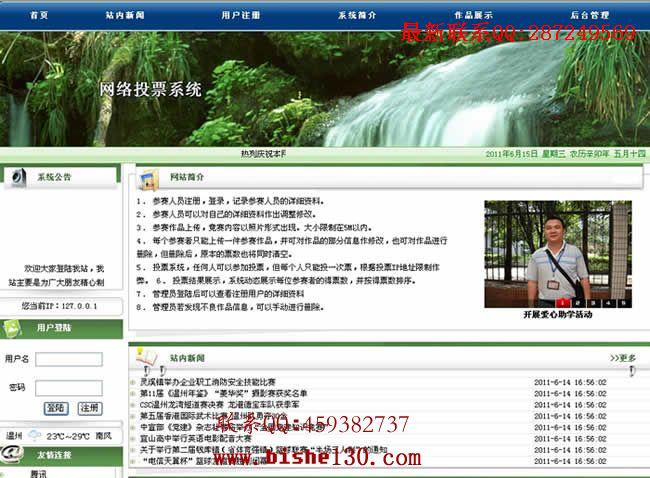
Task: Click the green icon beside 用户登陆
Action: click(12, 329)
